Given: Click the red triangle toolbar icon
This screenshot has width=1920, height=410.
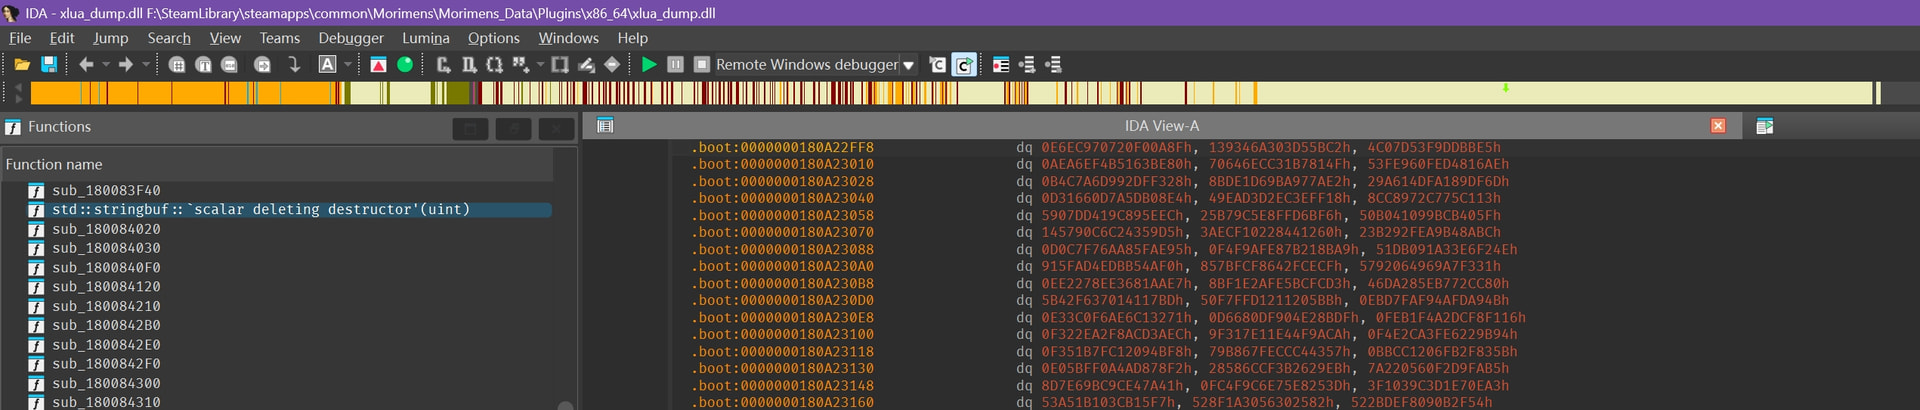Looking at the screenshot, I should 378,64.
